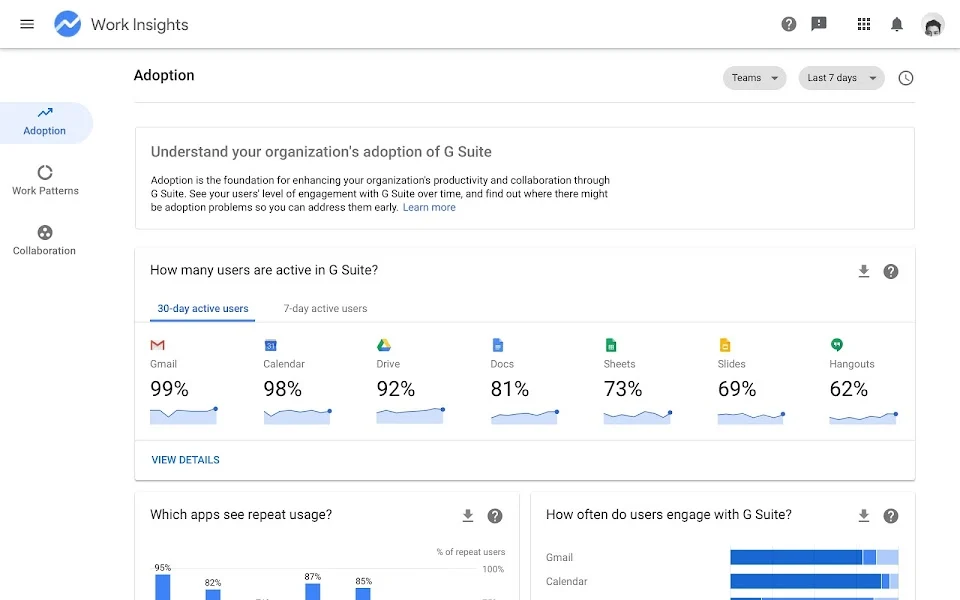Change the Last 7 days time range
Screen dimensions: 960x600
(x=840, y=78)
